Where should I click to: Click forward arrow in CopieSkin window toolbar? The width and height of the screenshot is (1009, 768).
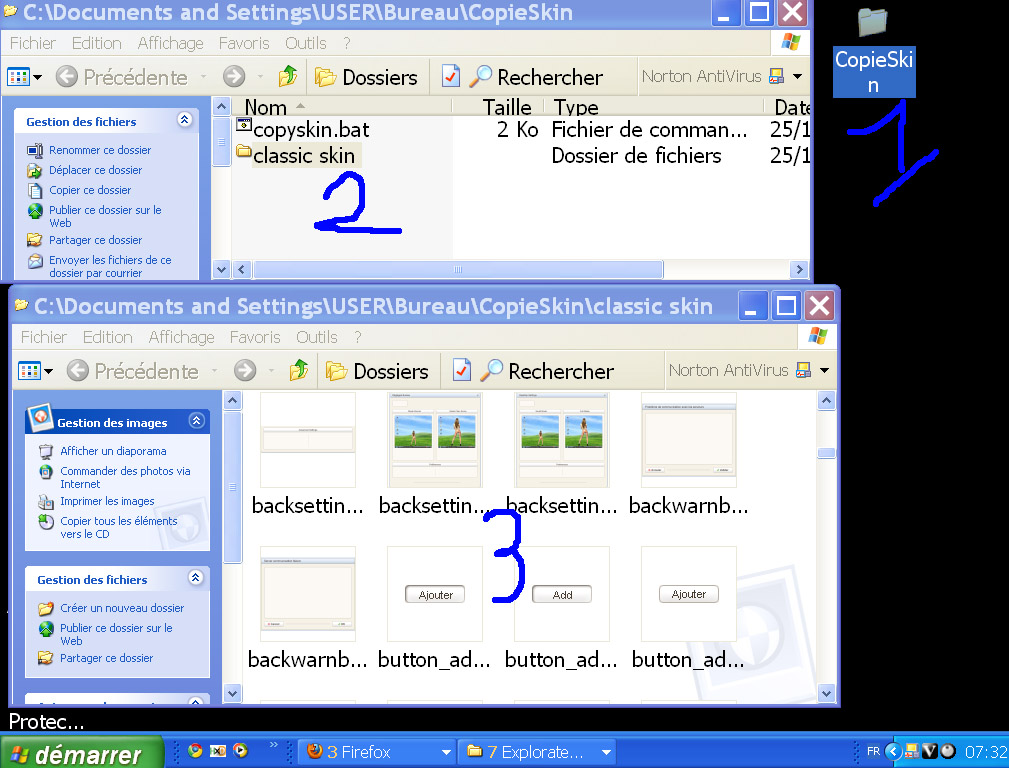click(x=234, y=77)
